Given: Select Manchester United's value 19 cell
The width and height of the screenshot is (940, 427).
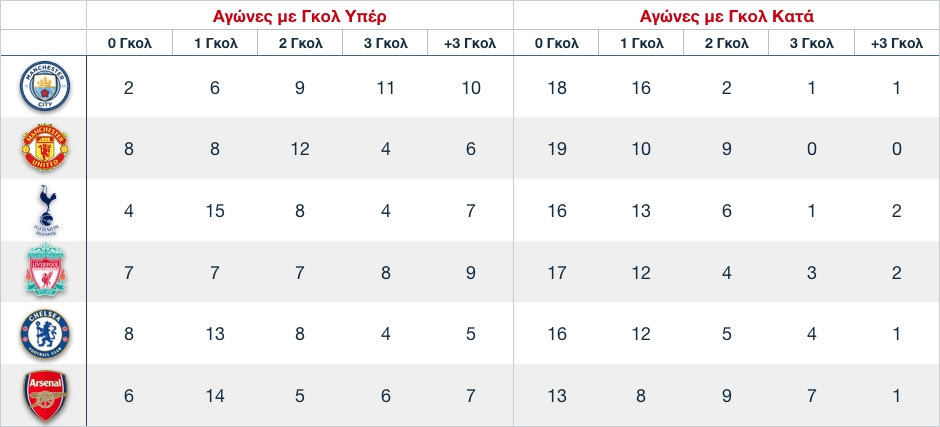Looking at the screenshot, I should point(557,149).
